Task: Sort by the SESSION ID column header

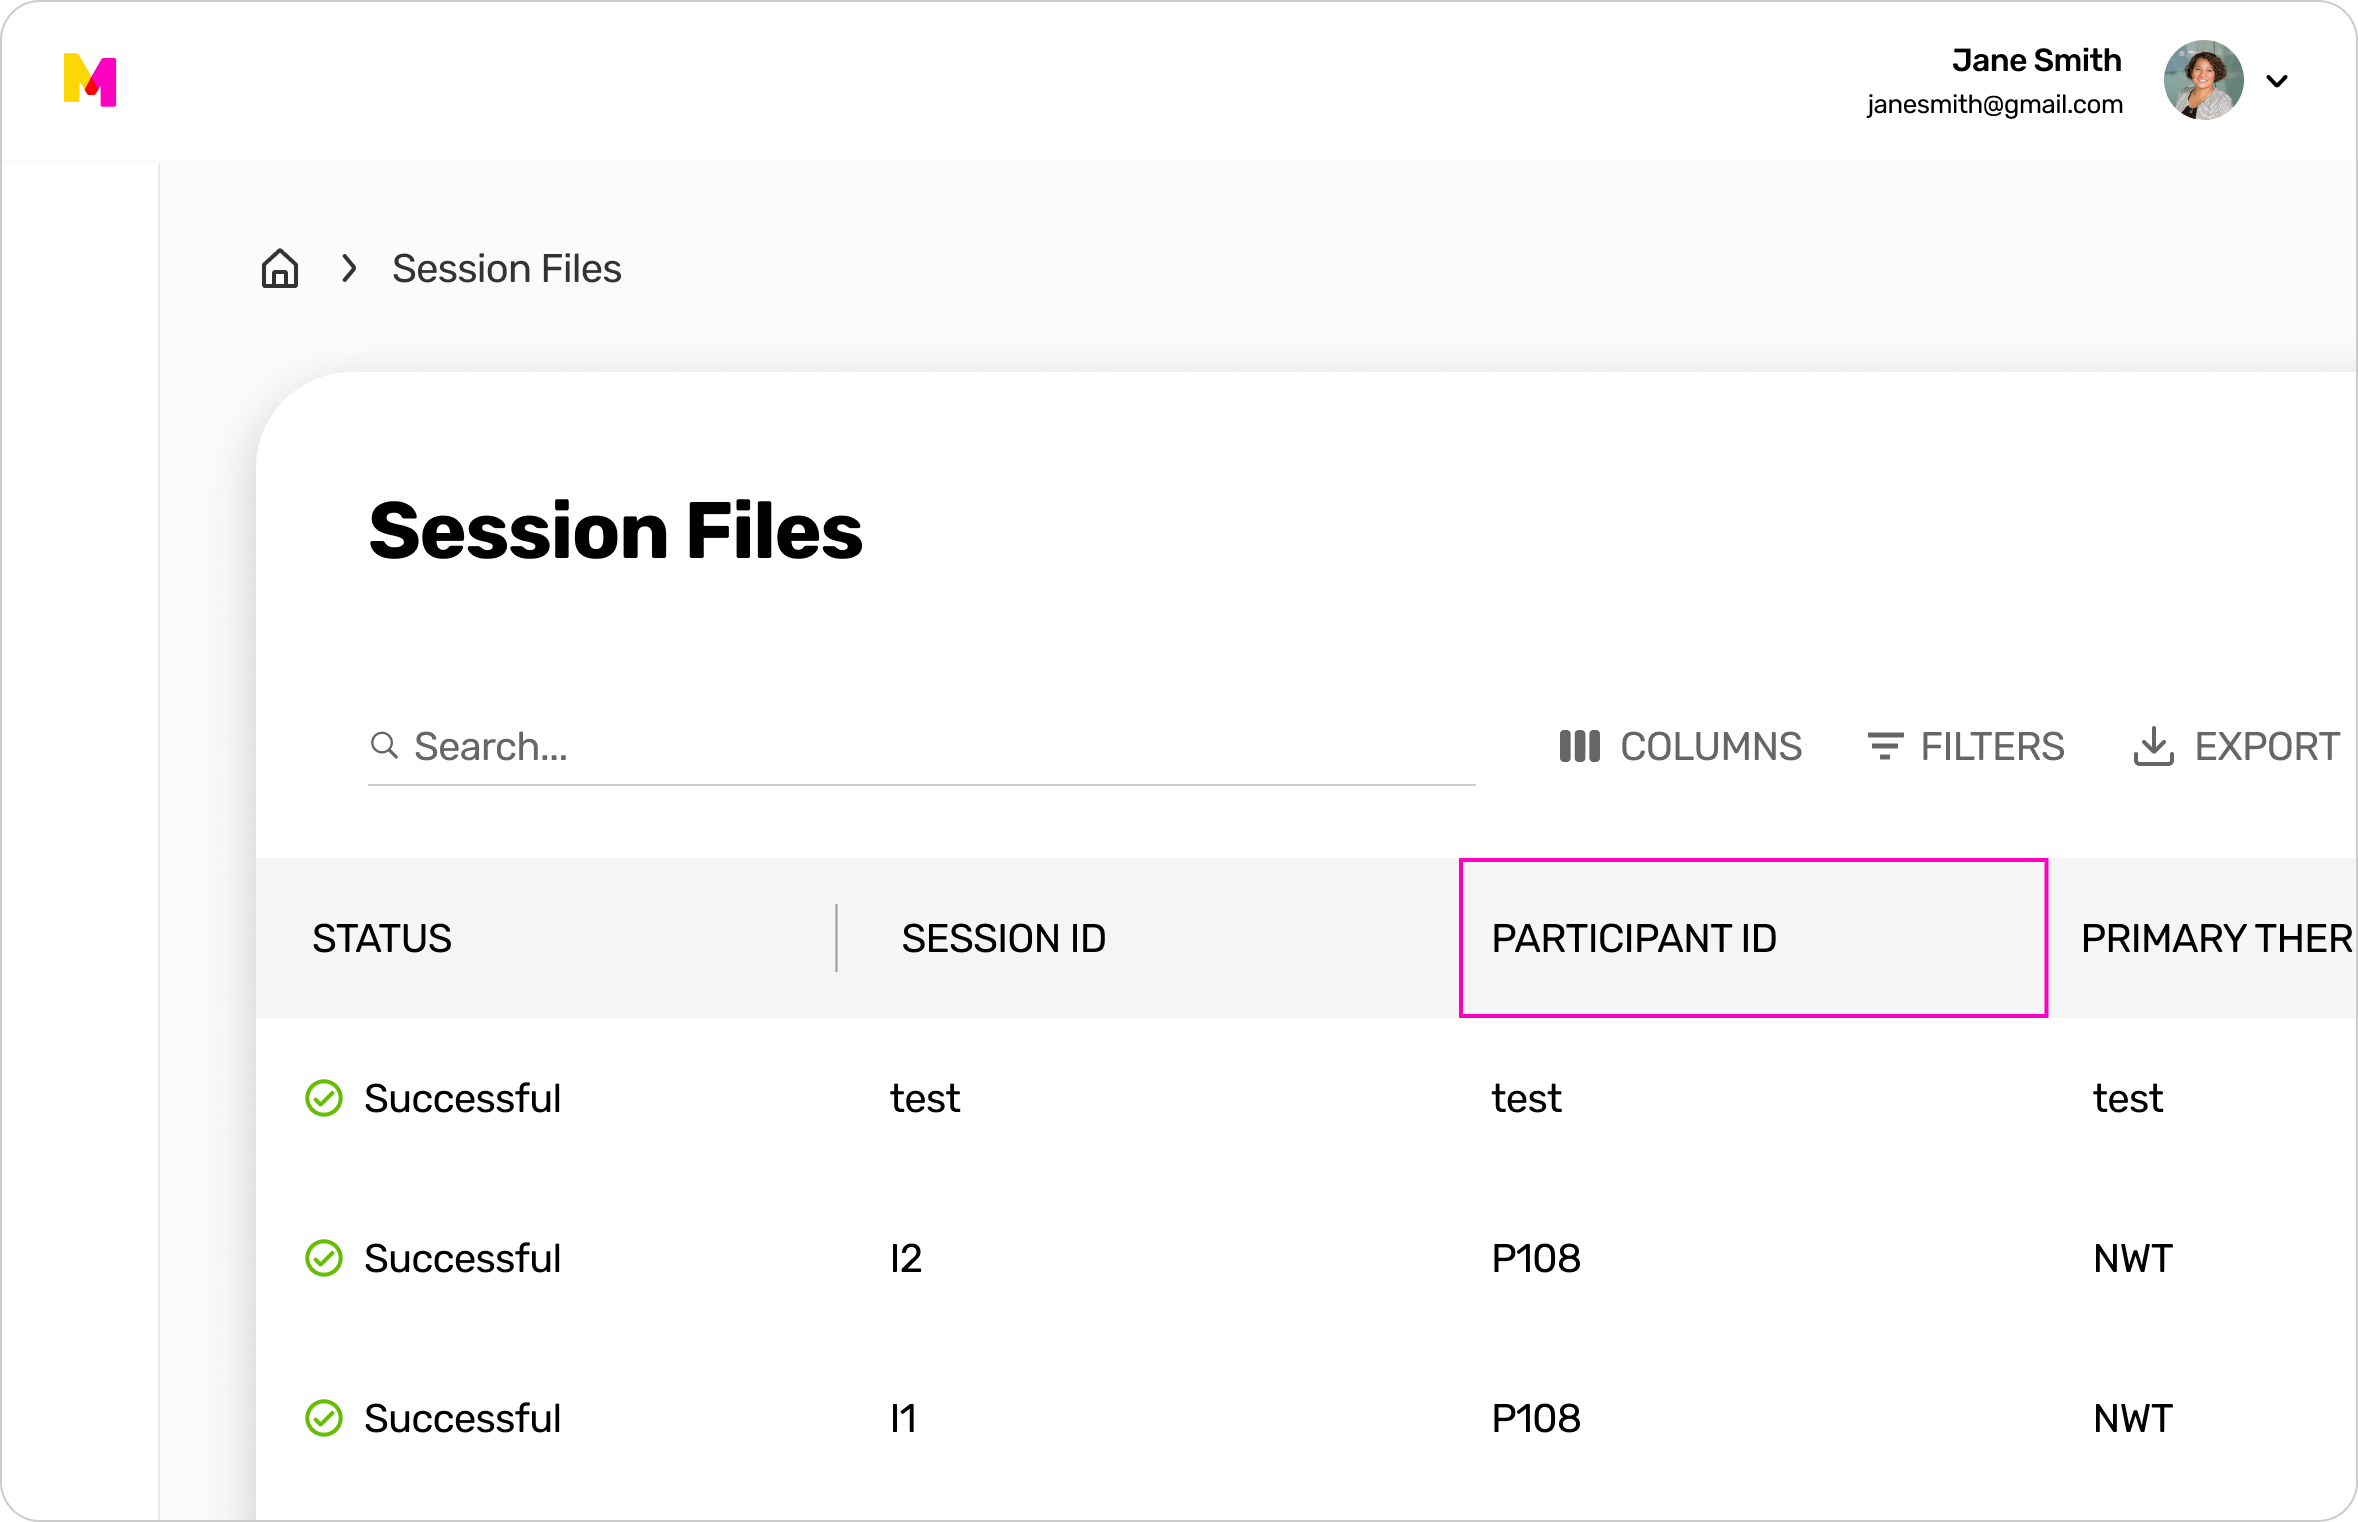Action: coord(1003,938)
